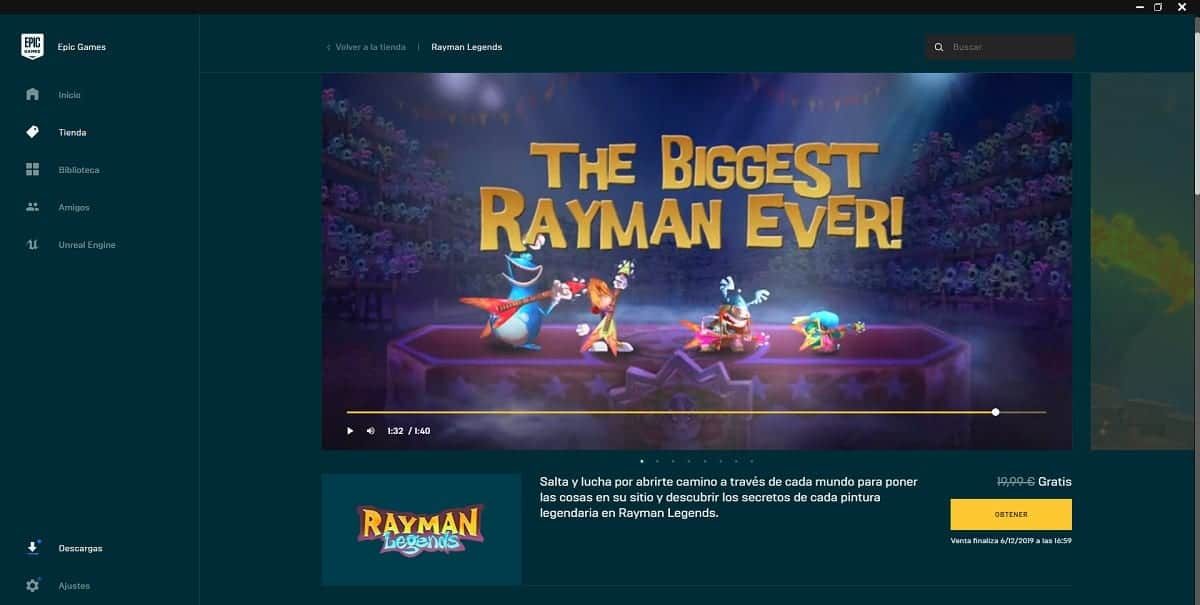1200x605 pixels.
Task: Click the OBTENER button
Action: coord(1011,514)
